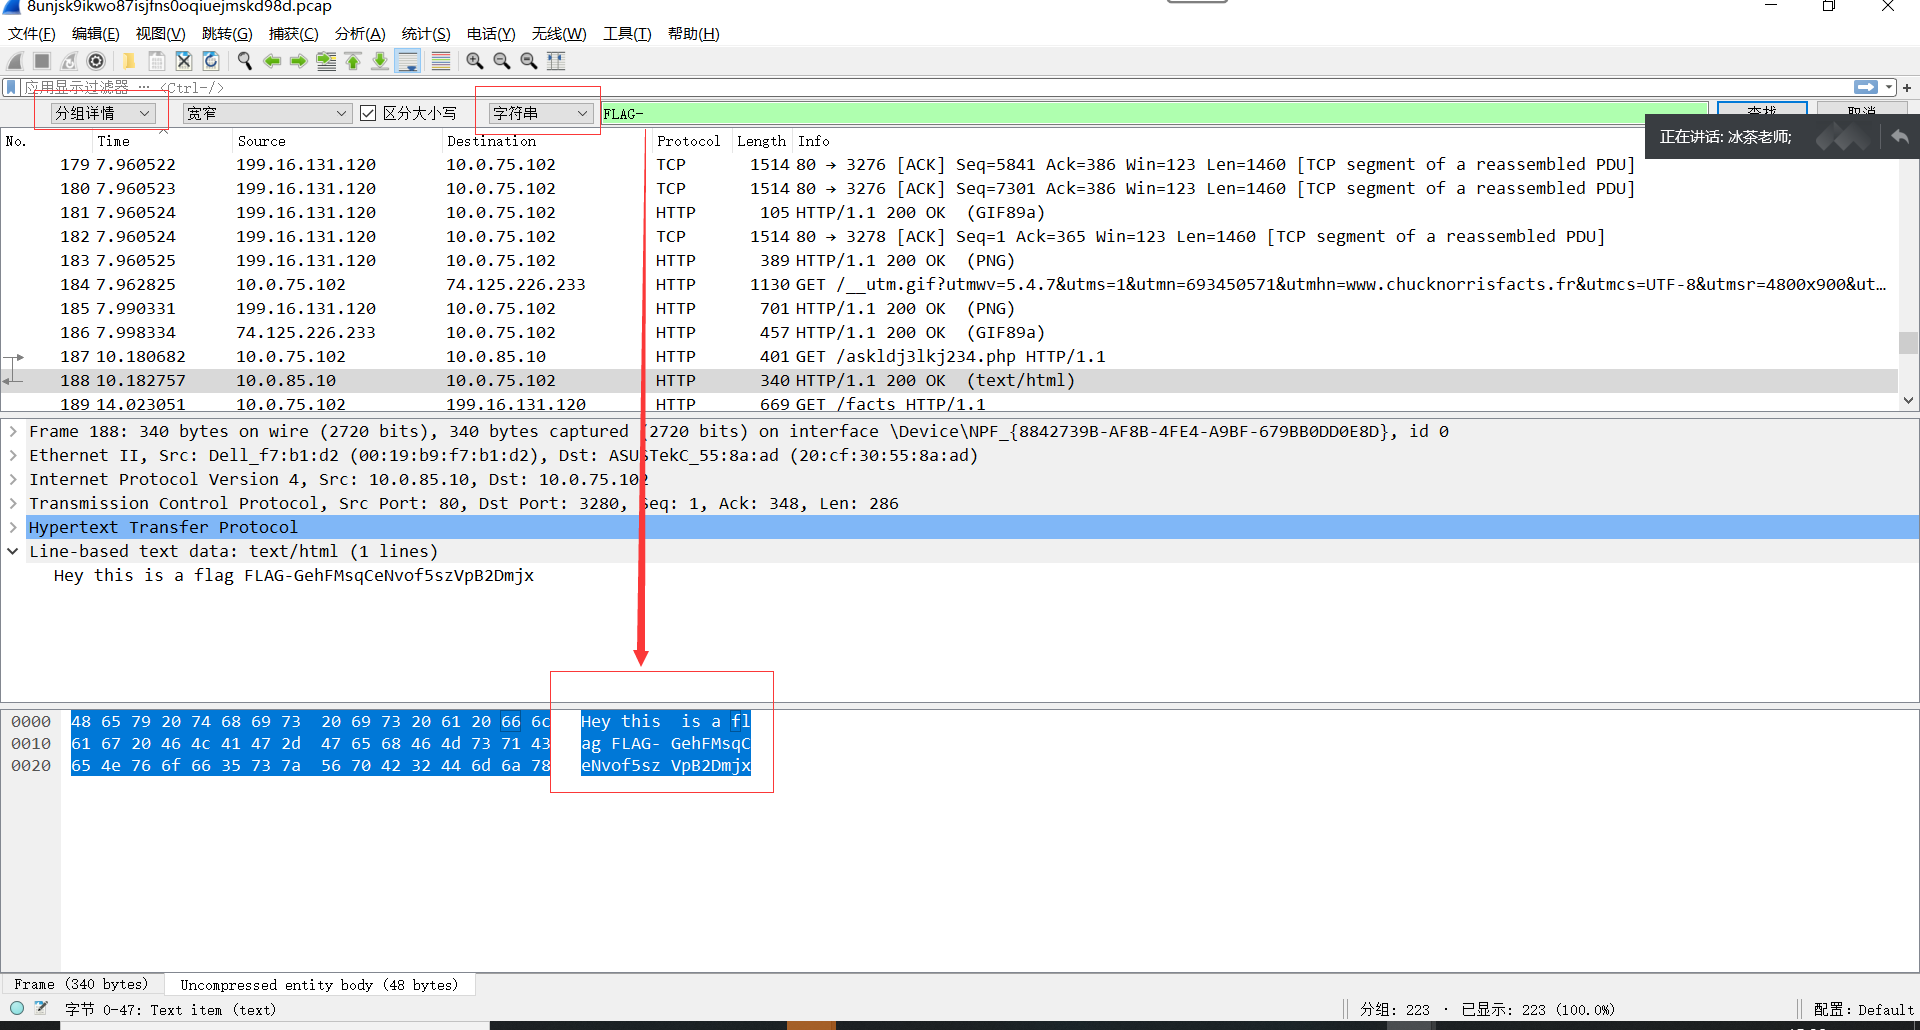Zoom out the main window text
Viewport: 1920px width, 1030px height.
(x=502, y=61)
